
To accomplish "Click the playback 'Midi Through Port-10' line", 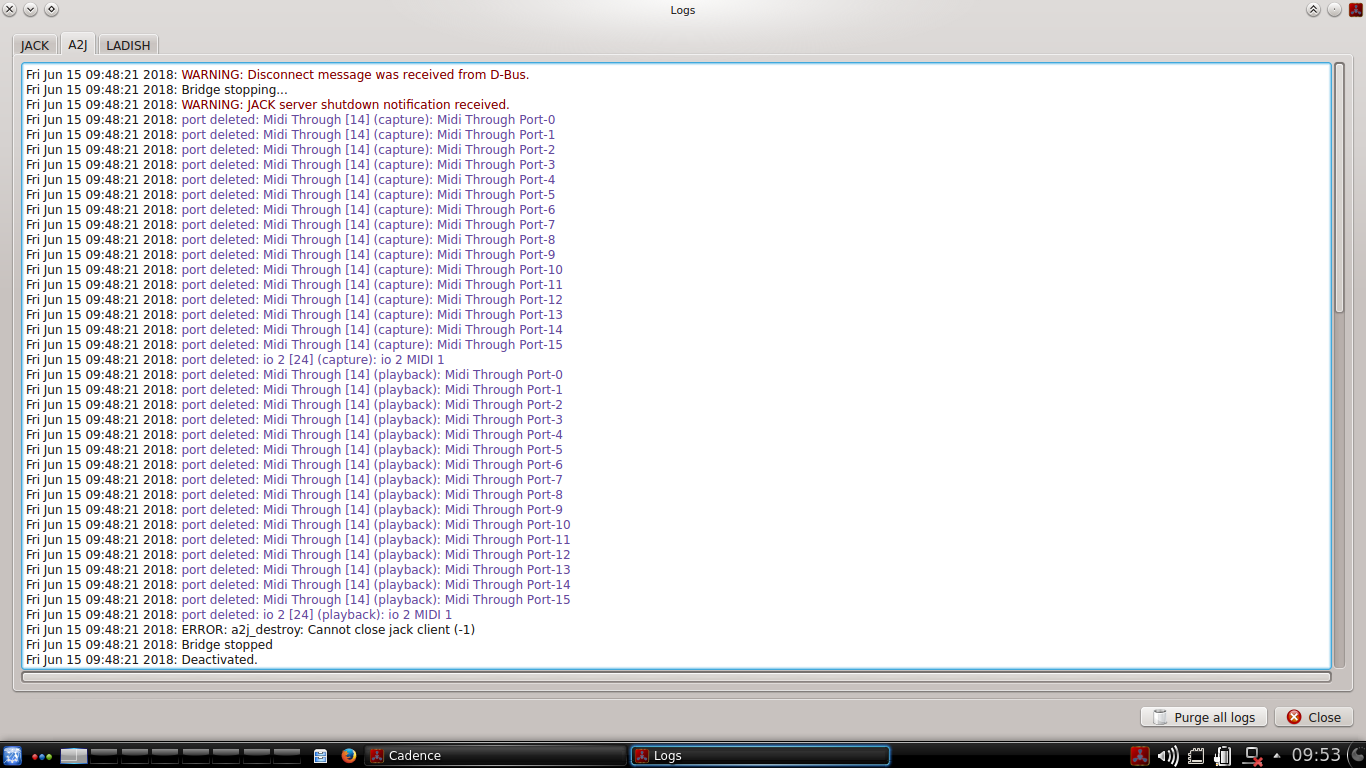I will 298,525.
